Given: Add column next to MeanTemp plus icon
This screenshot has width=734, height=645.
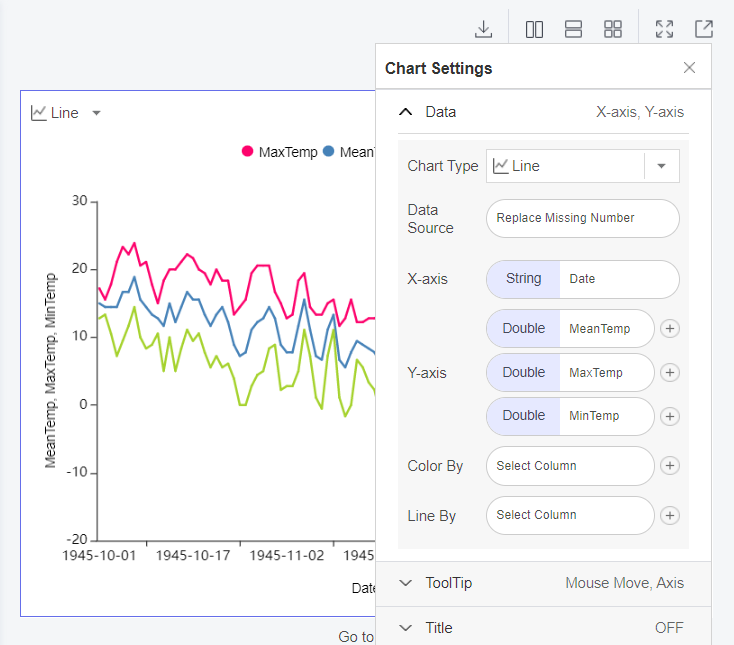Looking at the screenshot, I should click(670, 329).
